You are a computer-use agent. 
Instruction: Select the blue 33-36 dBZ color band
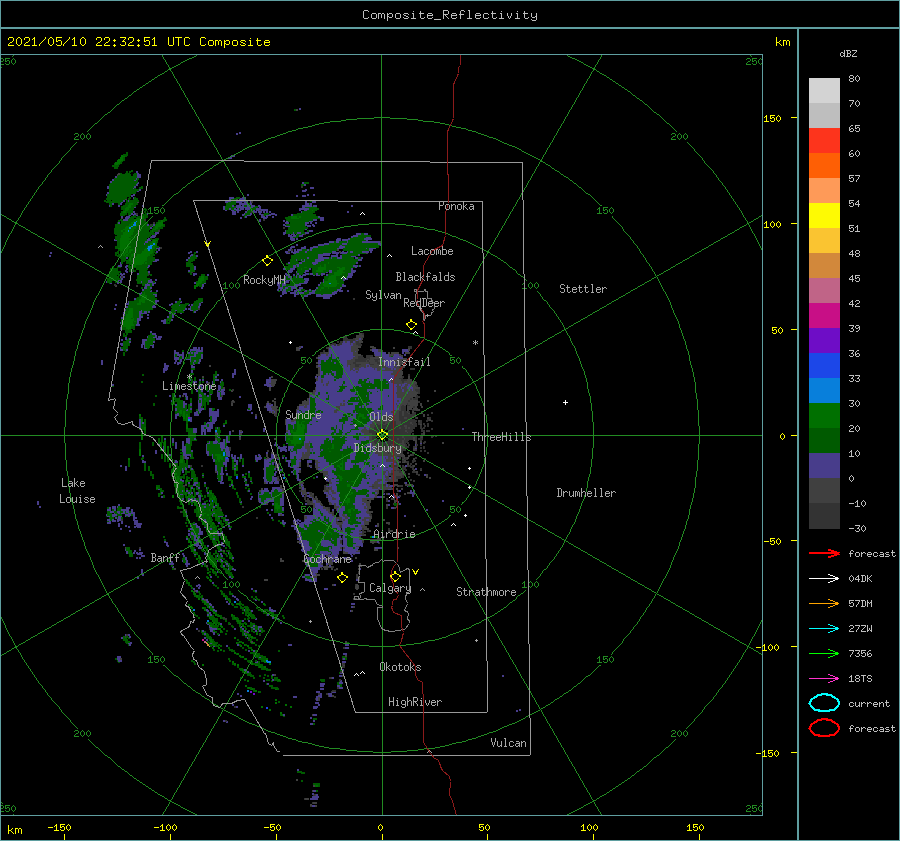click(824, 366)
